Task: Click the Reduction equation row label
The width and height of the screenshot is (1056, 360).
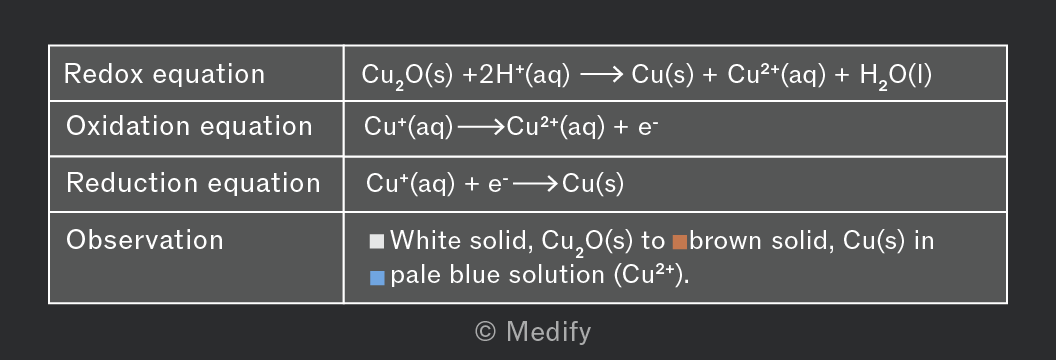Action: coord(193,183)
